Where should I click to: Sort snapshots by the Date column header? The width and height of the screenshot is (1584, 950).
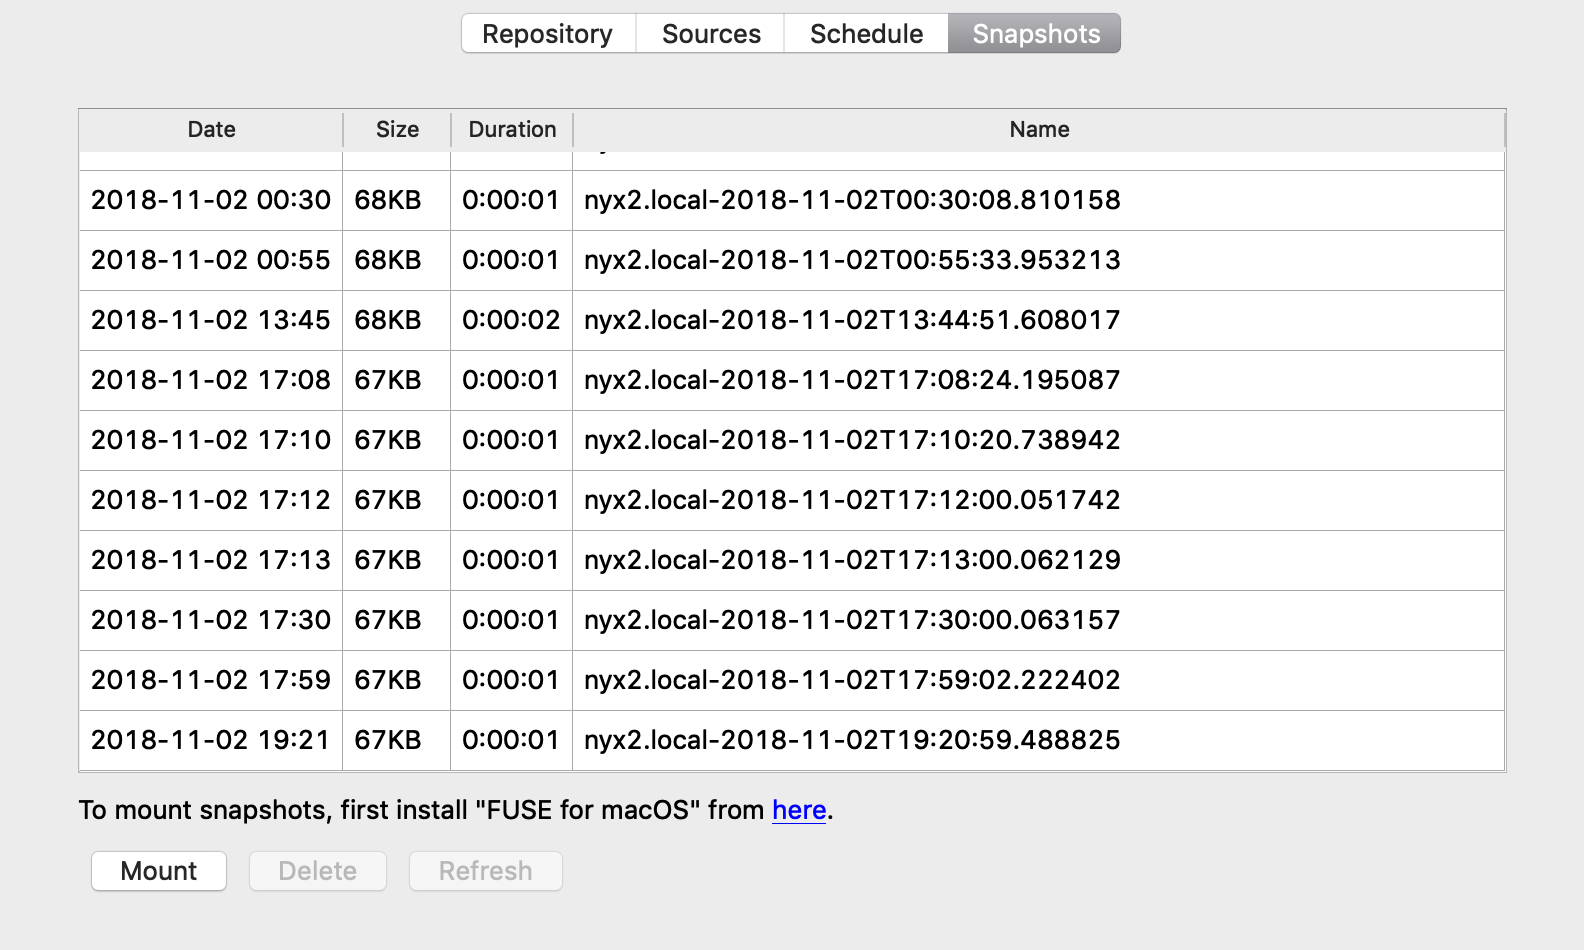[x=211, y=130]
